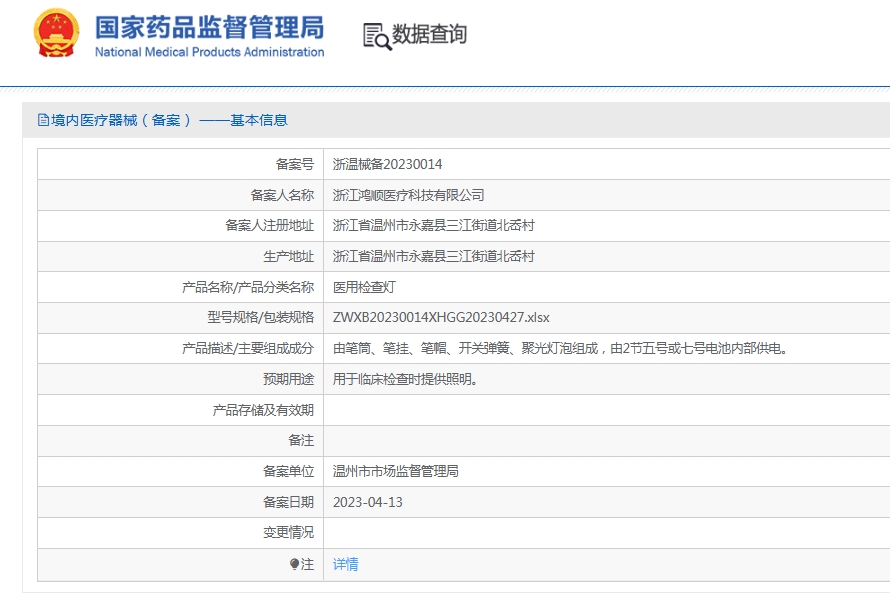The width and height of the screenshot is (890, 616).
Task: Click the product name 医用检查灯
Action: 364,287
